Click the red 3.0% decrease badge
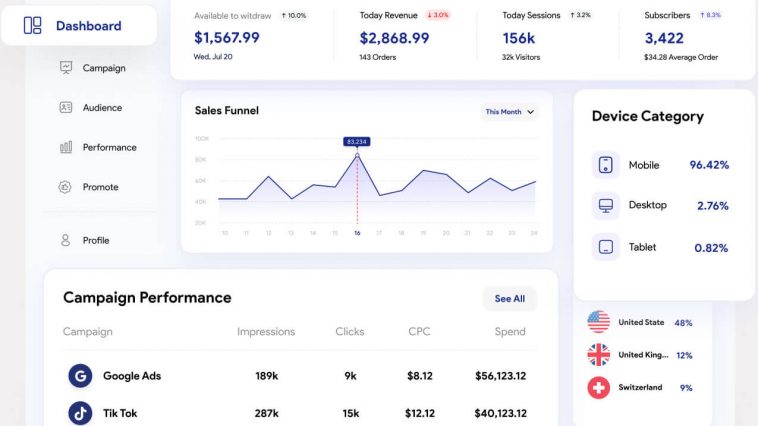 (438, 15)
